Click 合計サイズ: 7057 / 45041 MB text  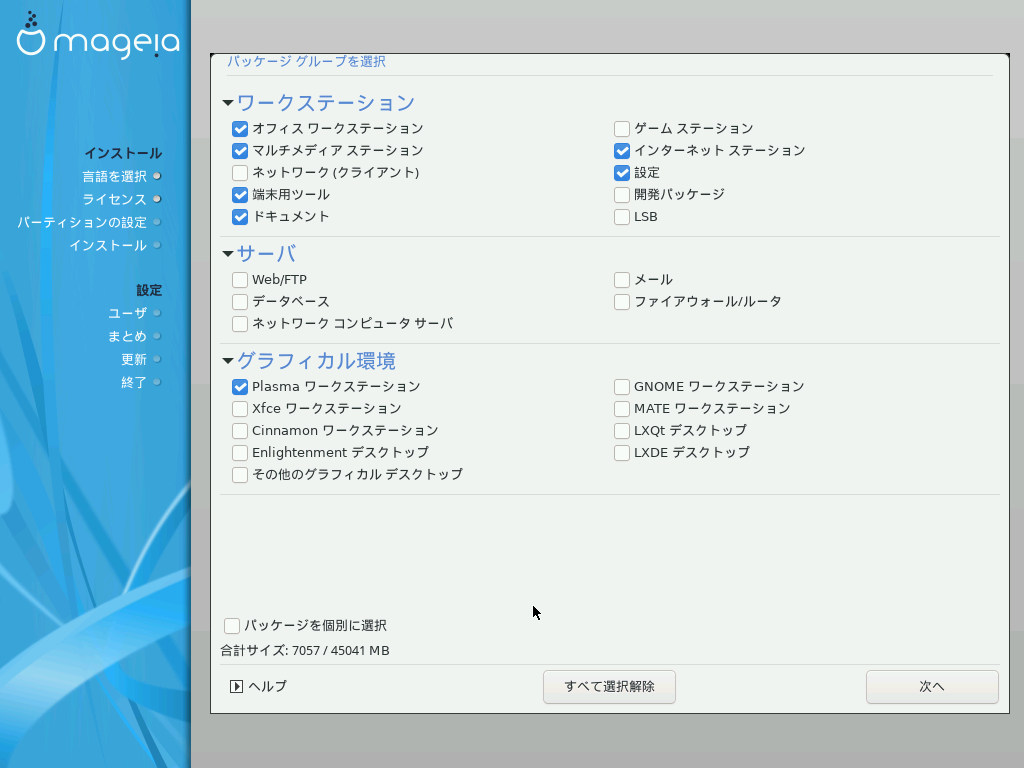305,650
